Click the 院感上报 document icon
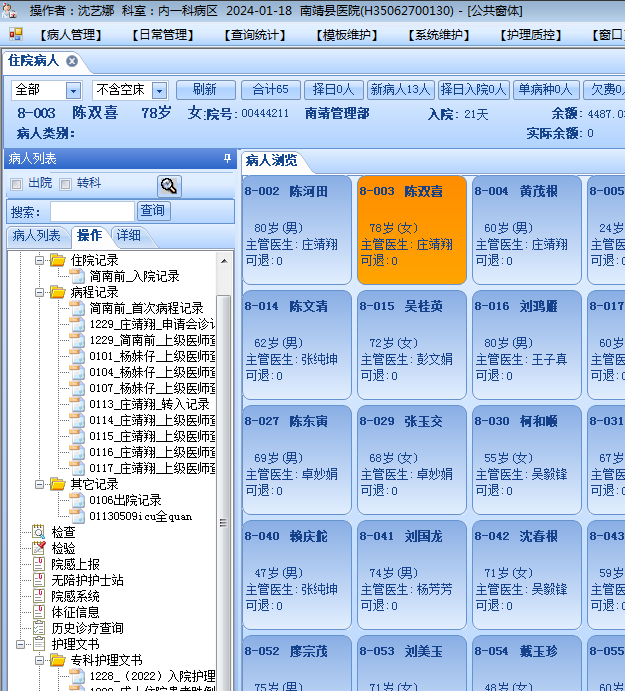The image size is (625, 691). point(39,564)
